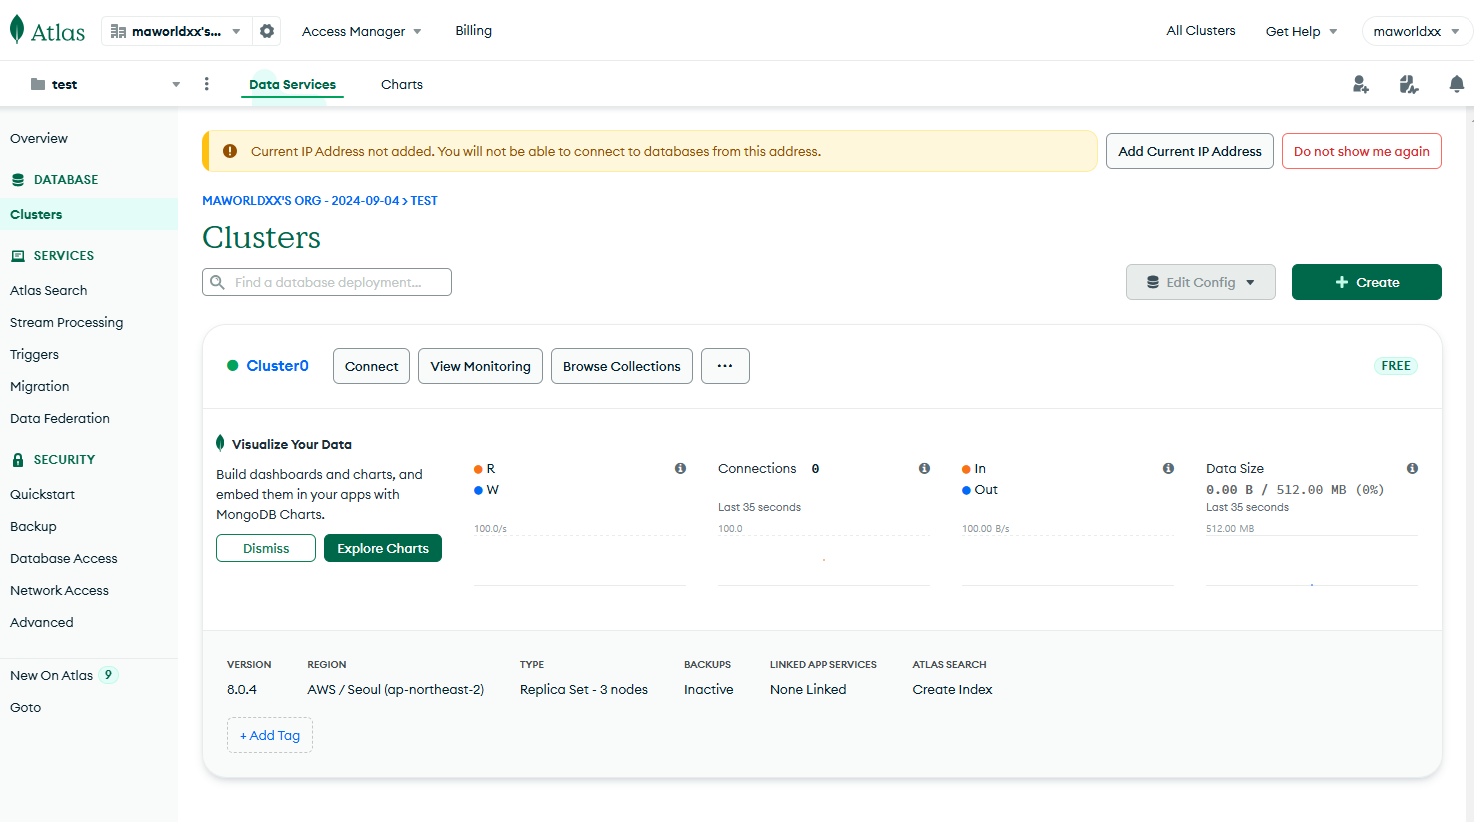Open Overview in the sidebar
1474x822 pixels.
(39, 138)
